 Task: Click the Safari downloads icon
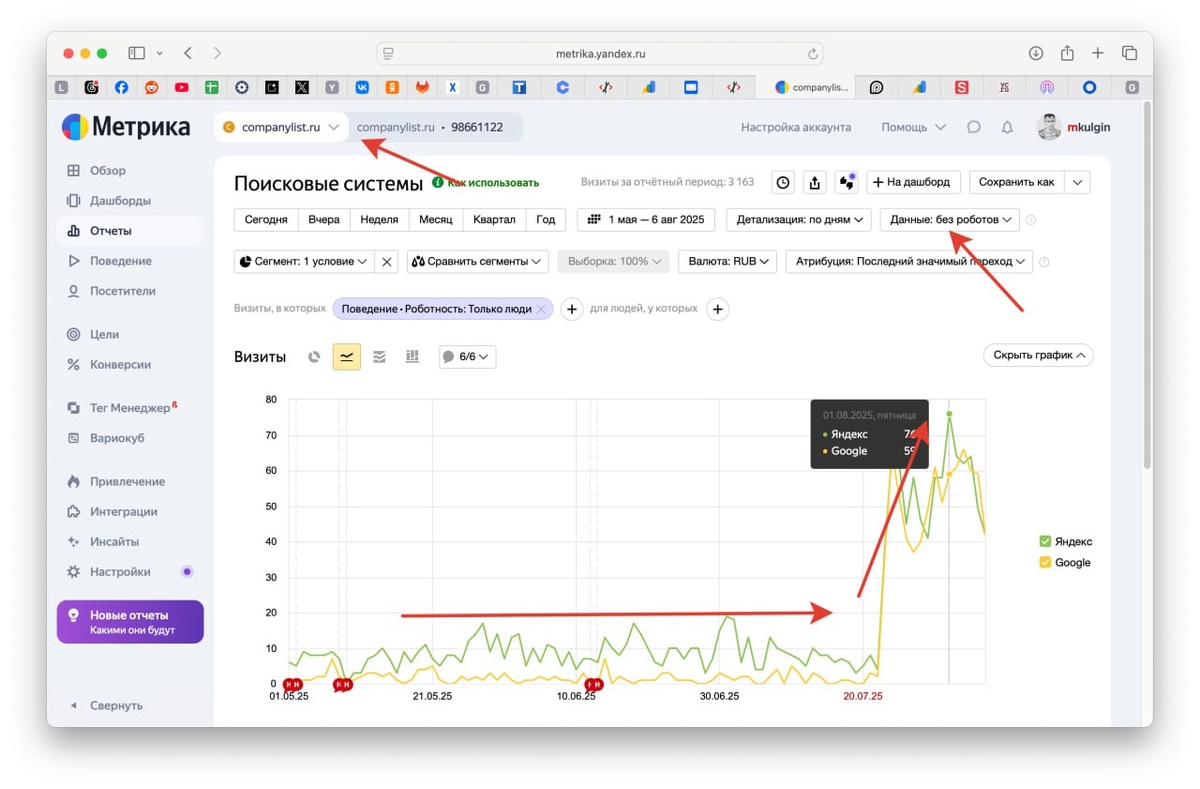pyautogui.click(x=1036, y=53)
